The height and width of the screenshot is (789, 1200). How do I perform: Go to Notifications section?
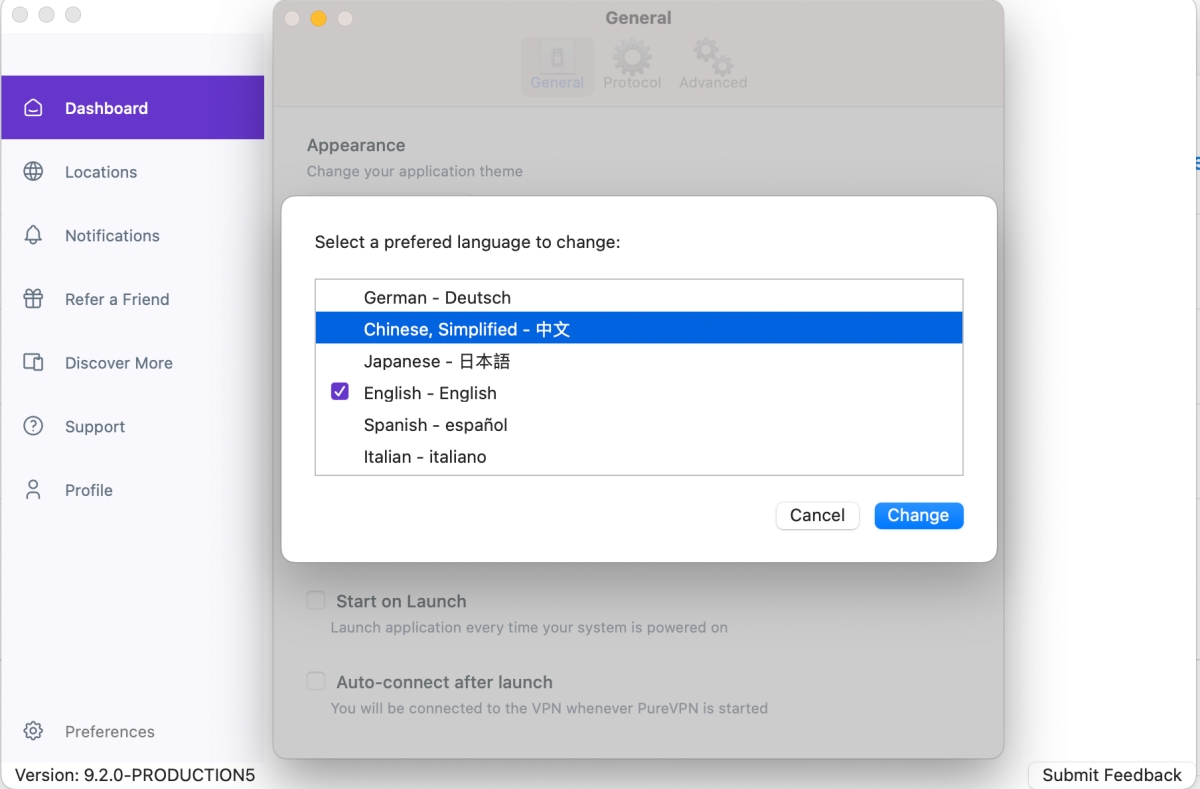pos(132,236)
